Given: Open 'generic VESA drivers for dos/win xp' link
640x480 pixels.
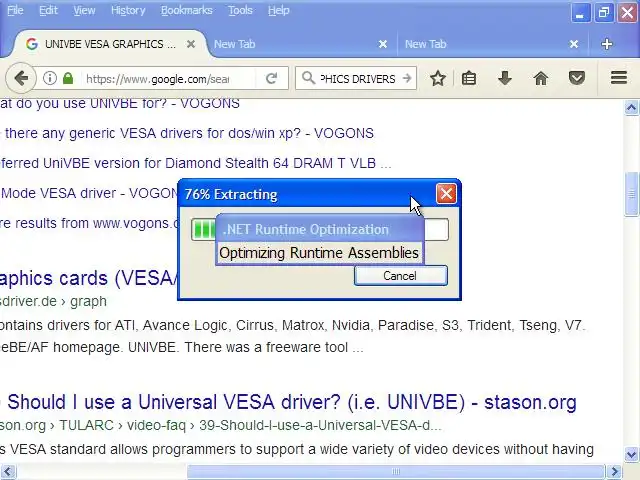Looking at the screenshot, I should pos(187,133).
